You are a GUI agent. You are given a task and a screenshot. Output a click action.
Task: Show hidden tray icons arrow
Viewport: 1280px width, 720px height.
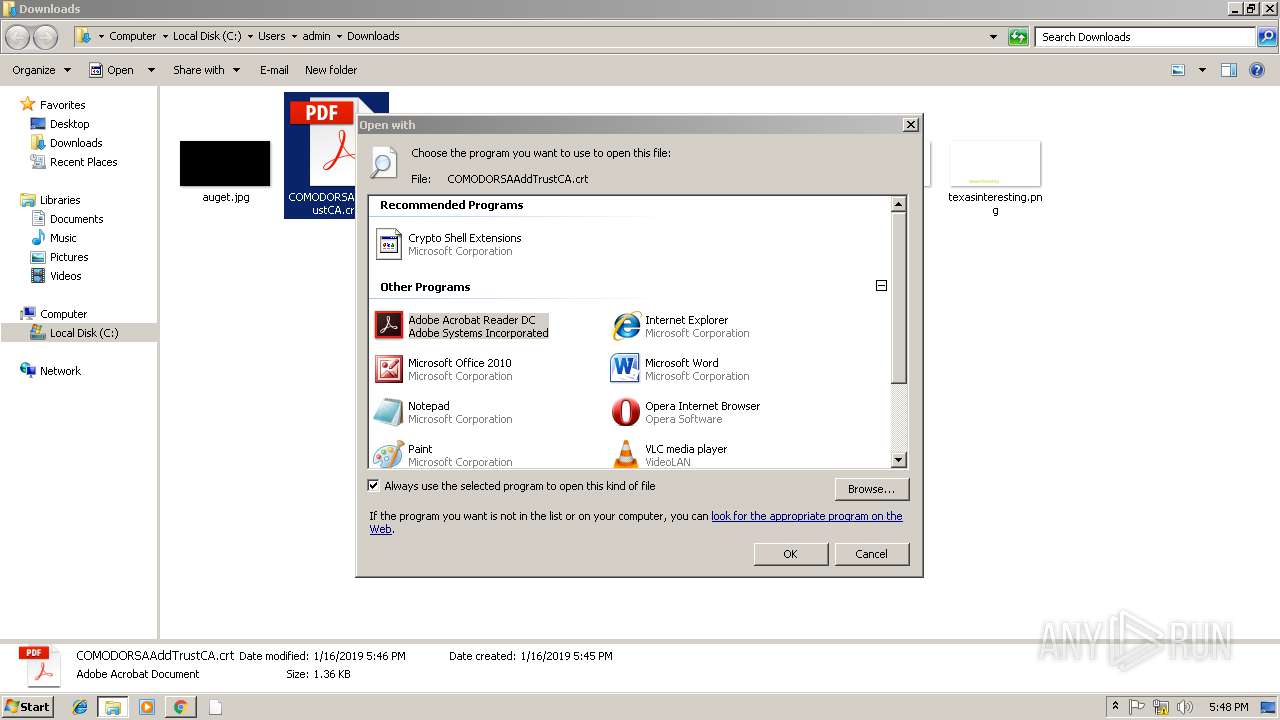(x=1116, y=707)
